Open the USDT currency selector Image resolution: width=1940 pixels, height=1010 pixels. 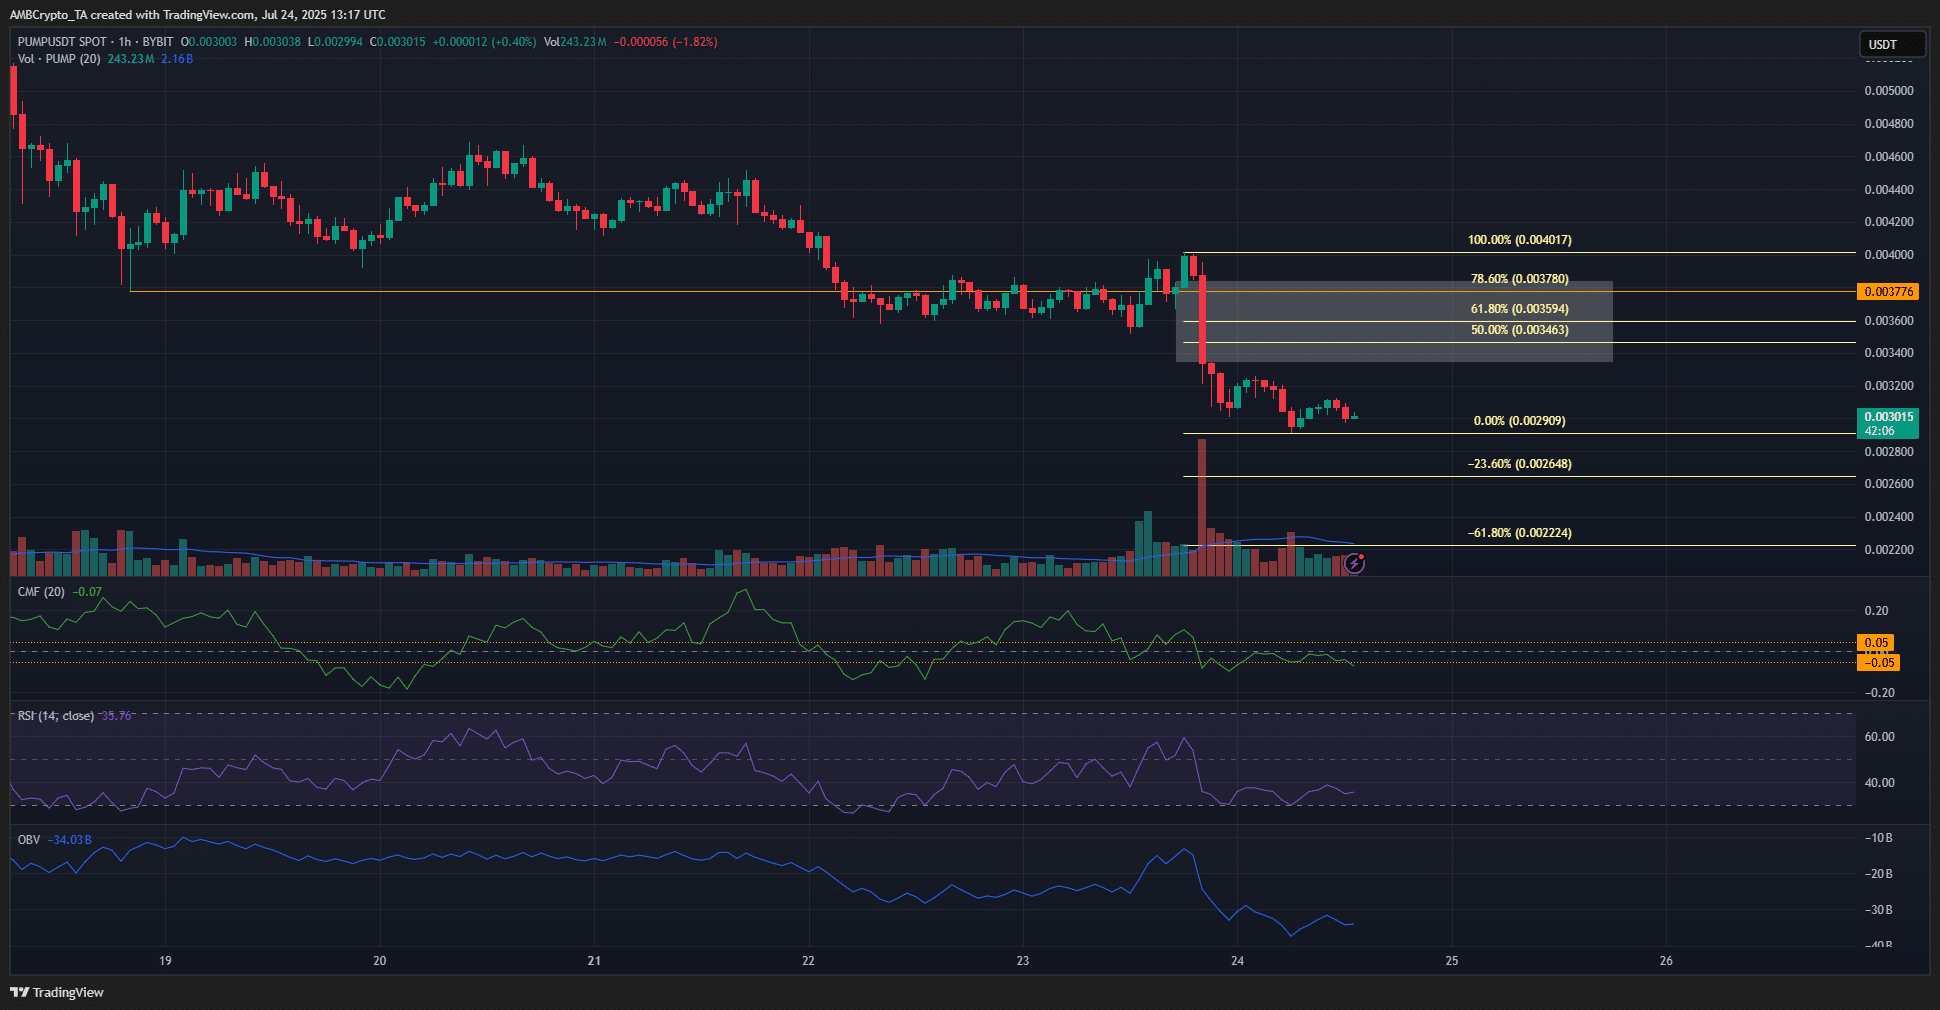pos(1889,44)
